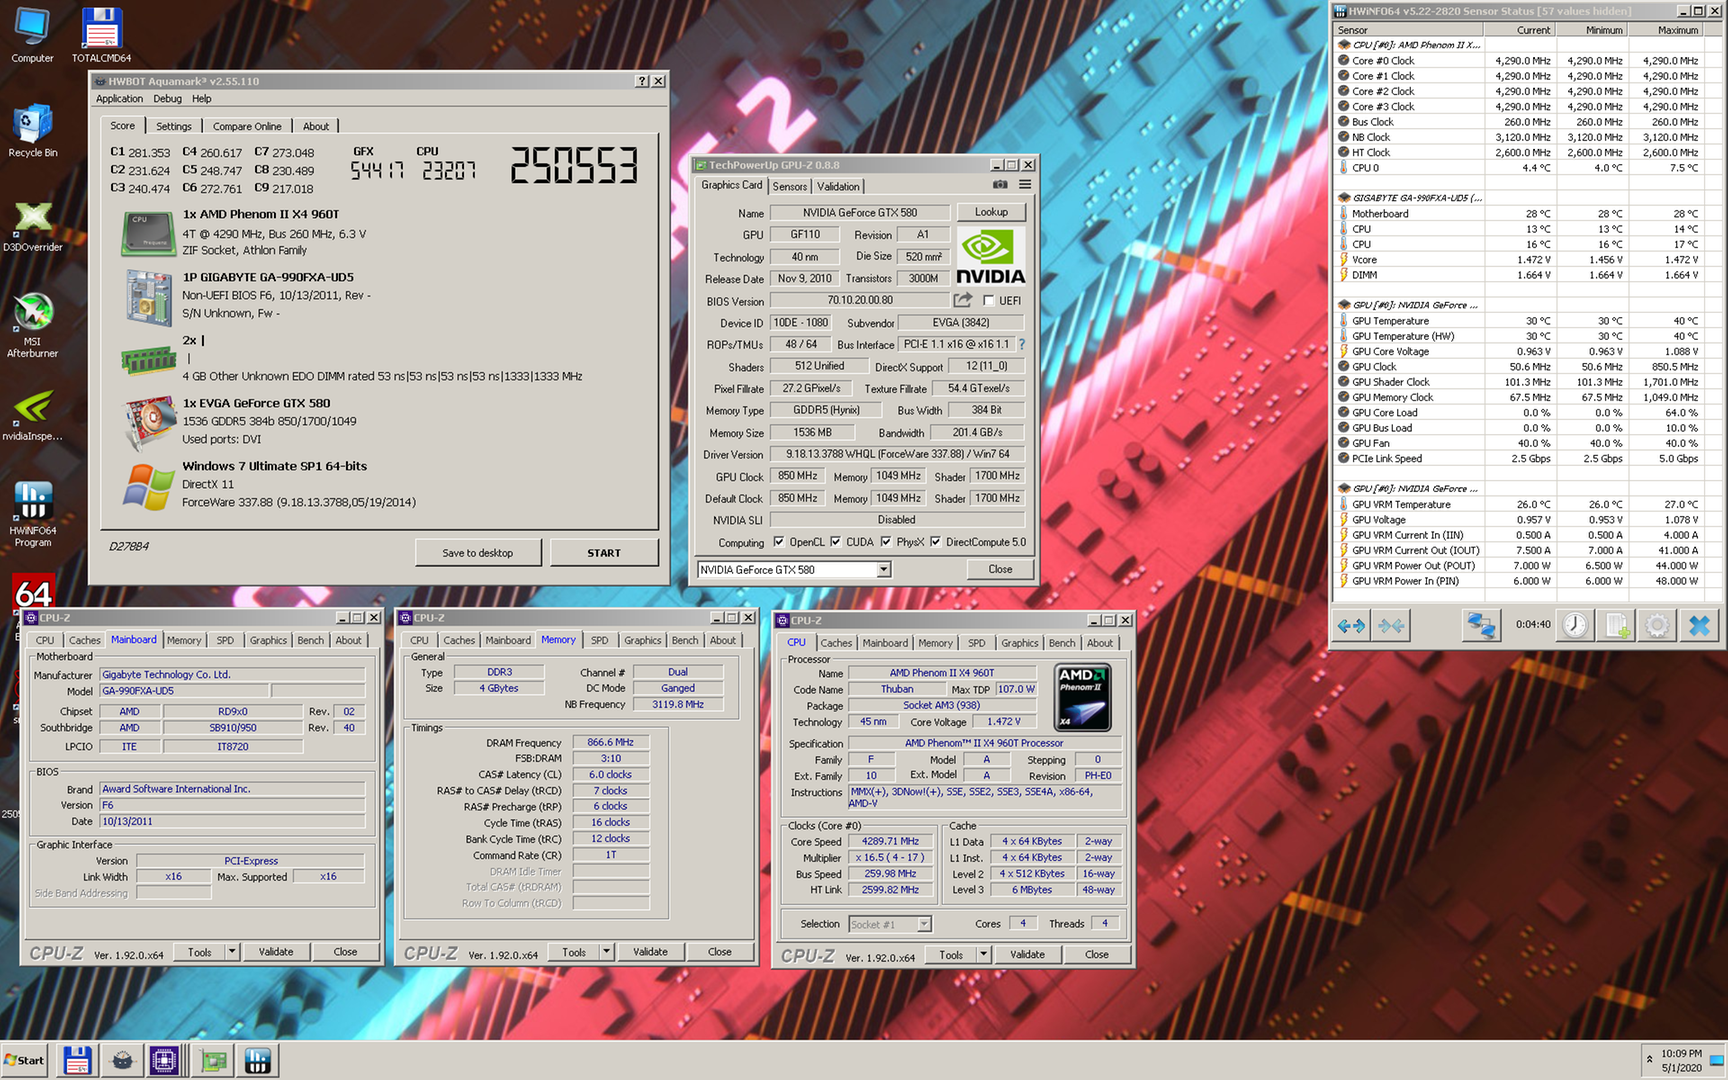The image size is (1728, 1080).
Task: Click Validate in Memory CPU-Z window
Action: pos(650,952)
